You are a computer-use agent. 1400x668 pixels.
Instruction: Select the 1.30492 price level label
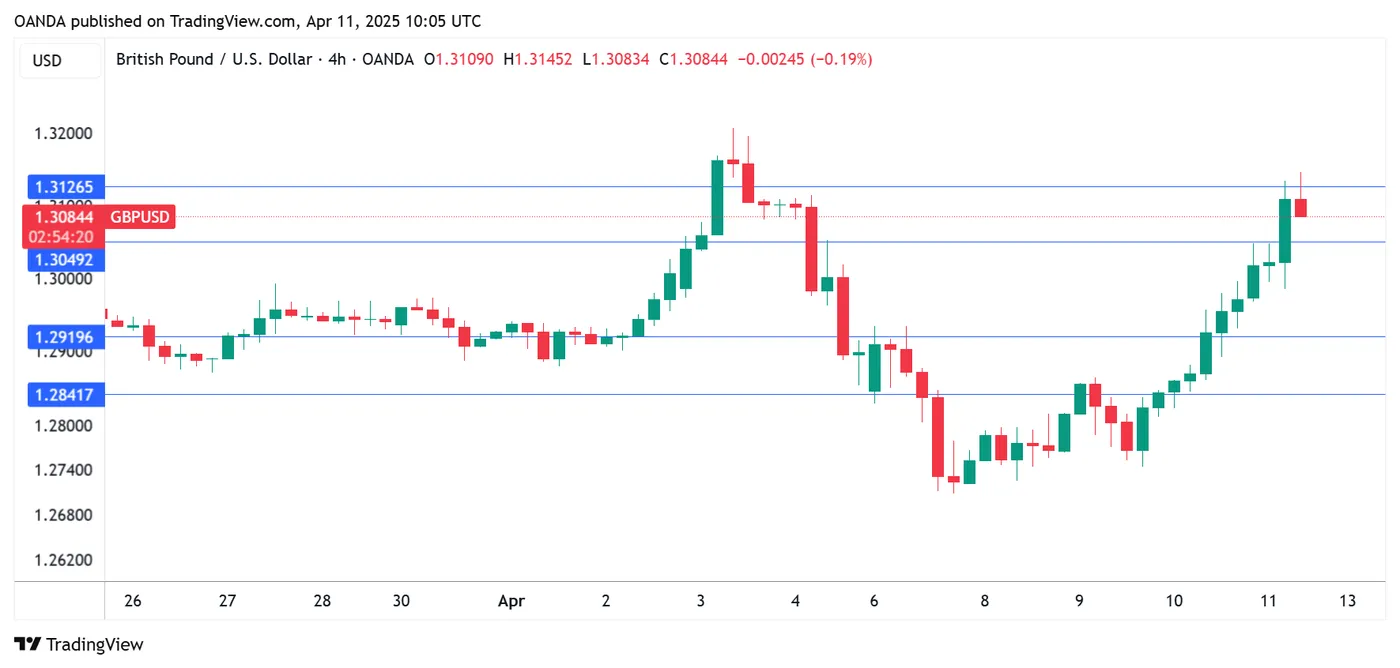(64, 260)
